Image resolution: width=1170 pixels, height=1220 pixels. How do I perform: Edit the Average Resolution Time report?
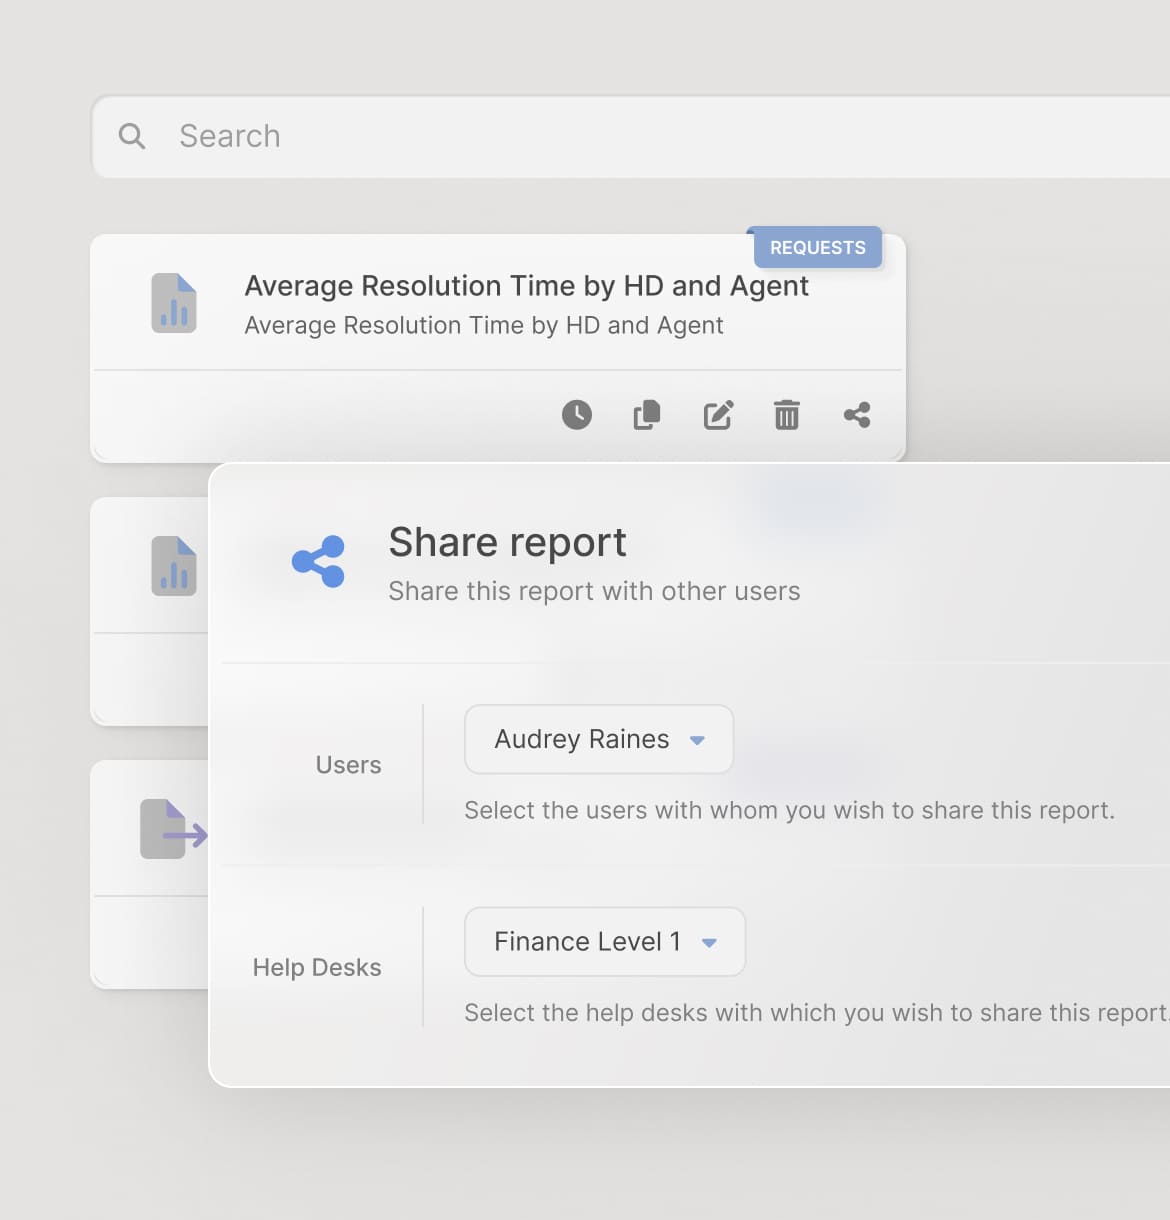[718, 415]
